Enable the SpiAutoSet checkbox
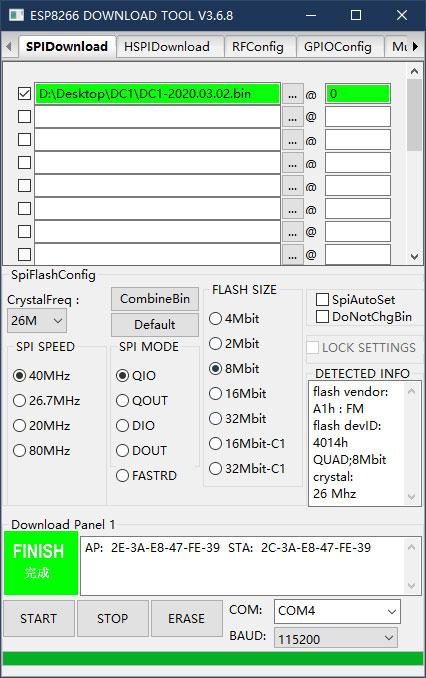426x678 pixels. (x=322, y=300)
